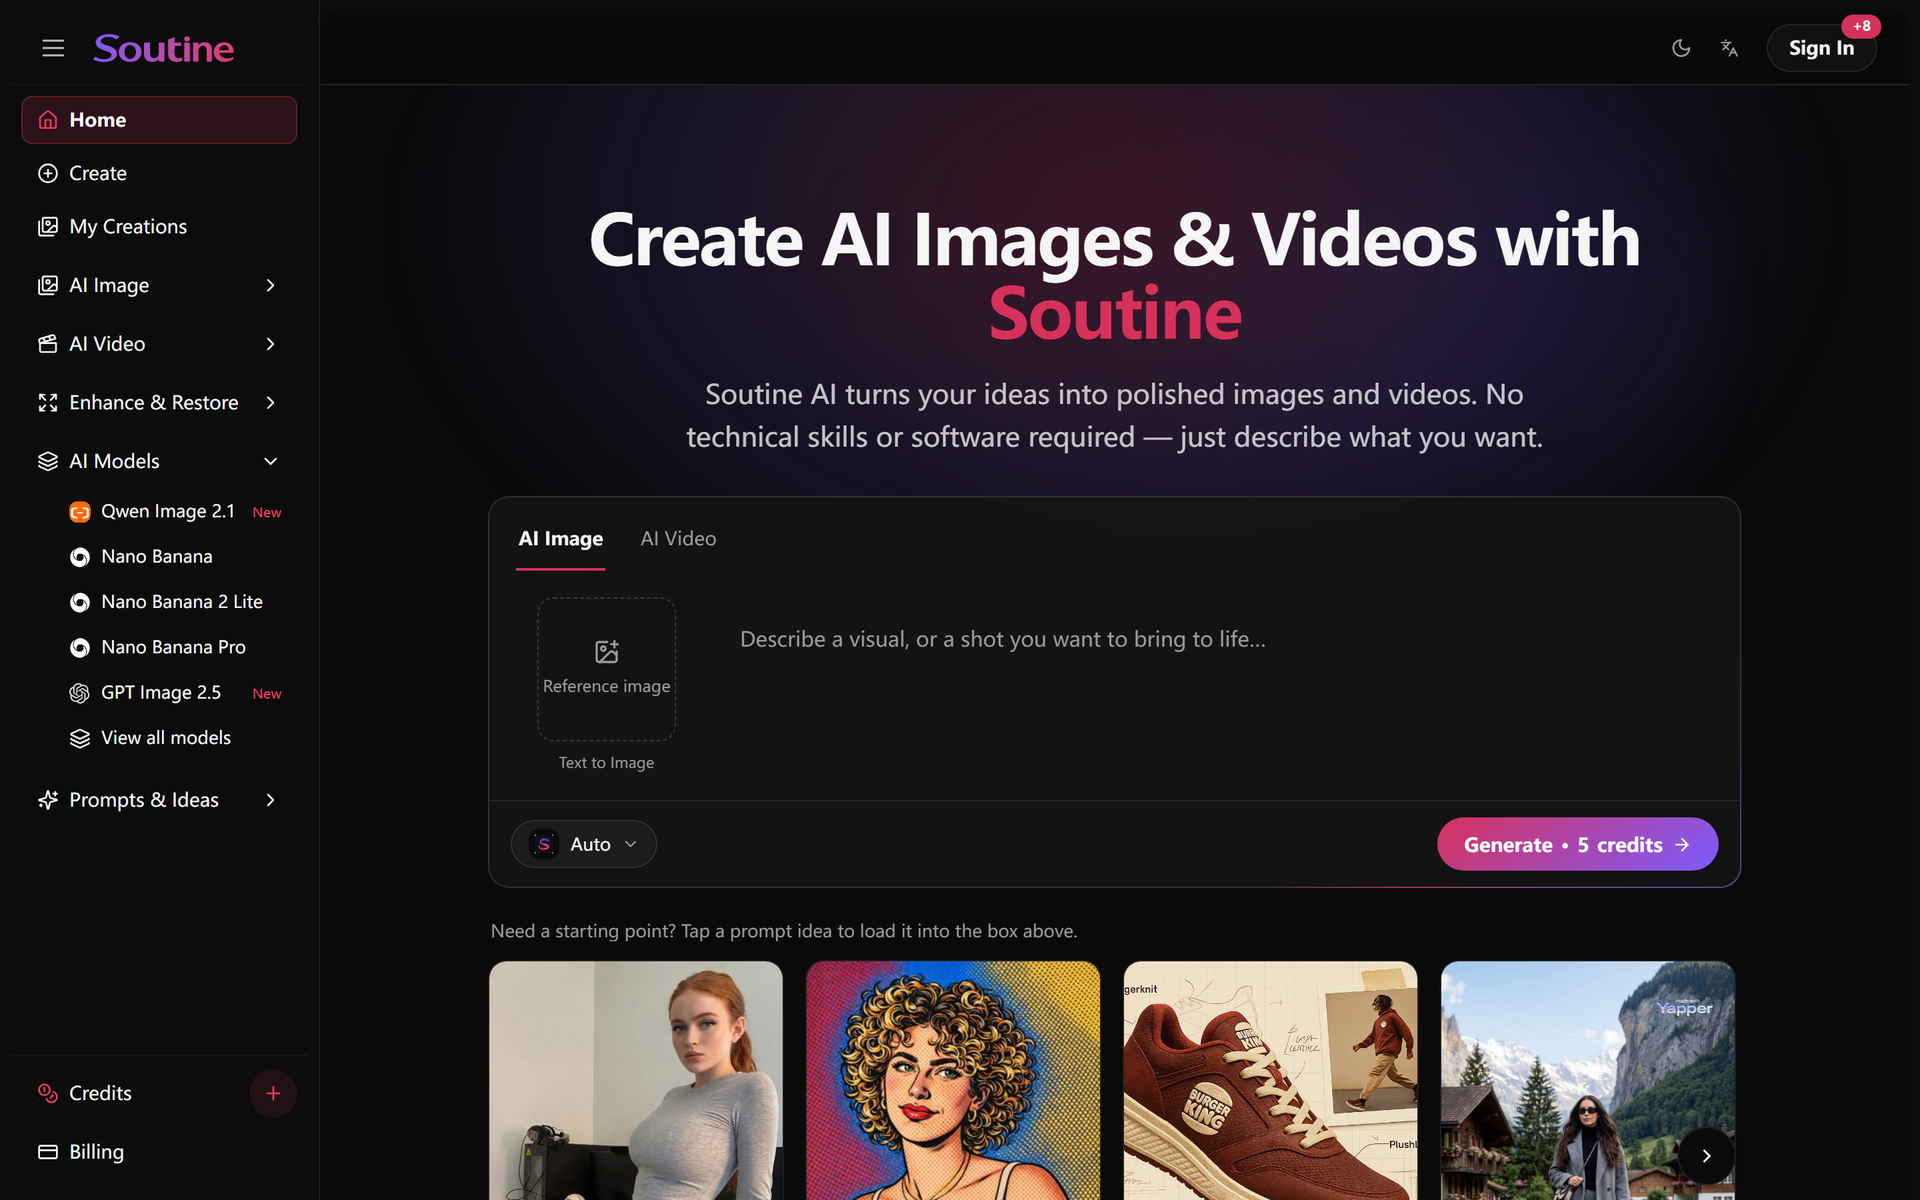Select the GPT Image 2.5 model
Screen dimensions: 1920x1200
[175, 693]
